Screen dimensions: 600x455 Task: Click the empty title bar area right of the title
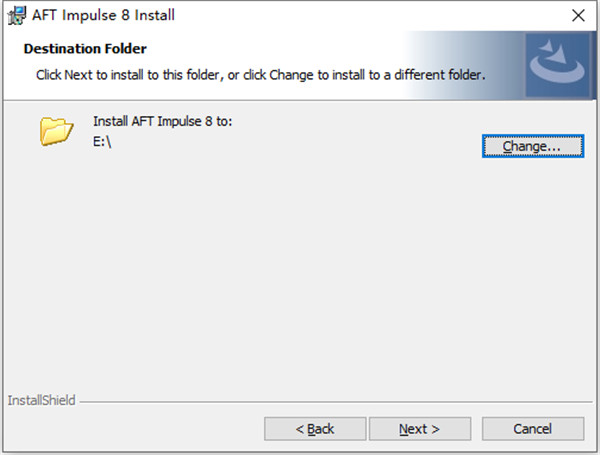[x=380, y=15]
